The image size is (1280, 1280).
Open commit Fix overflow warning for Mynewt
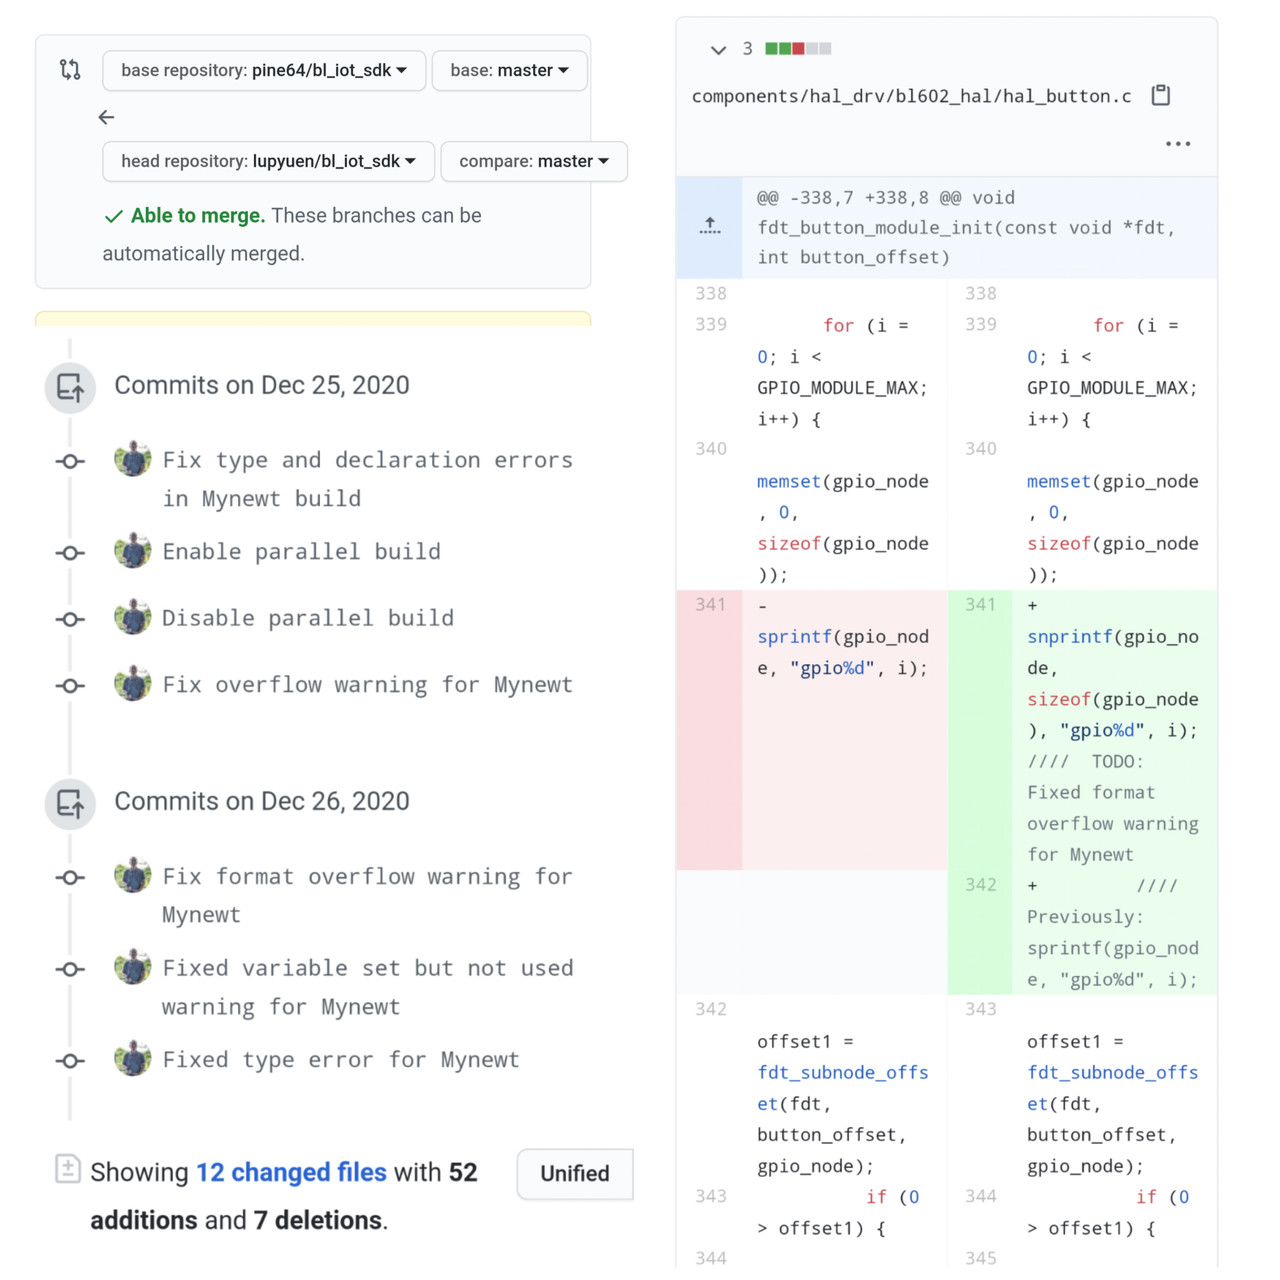367,685
